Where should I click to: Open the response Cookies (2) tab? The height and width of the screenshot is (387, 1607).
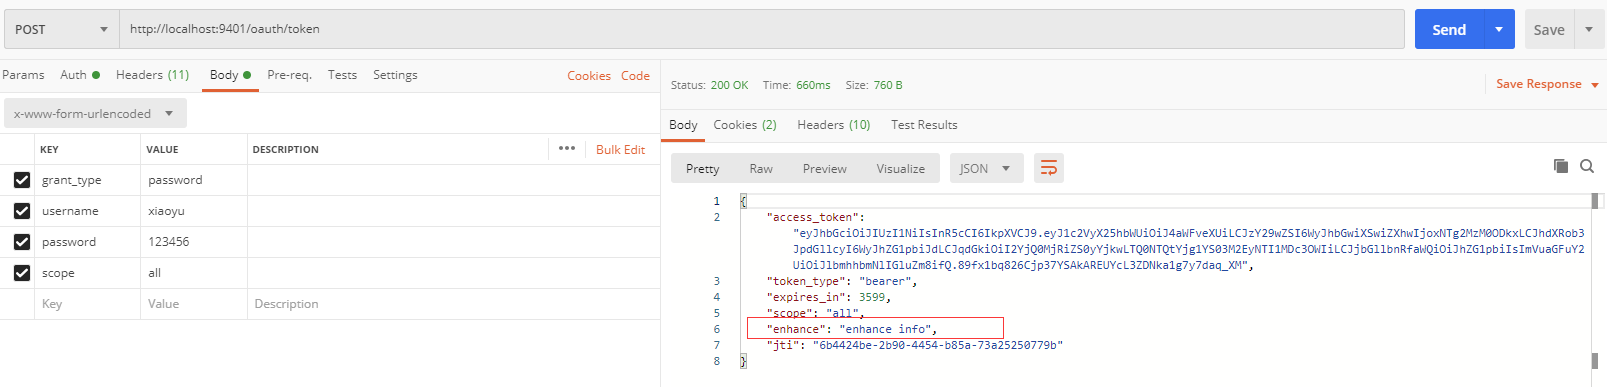click(745, 125)
